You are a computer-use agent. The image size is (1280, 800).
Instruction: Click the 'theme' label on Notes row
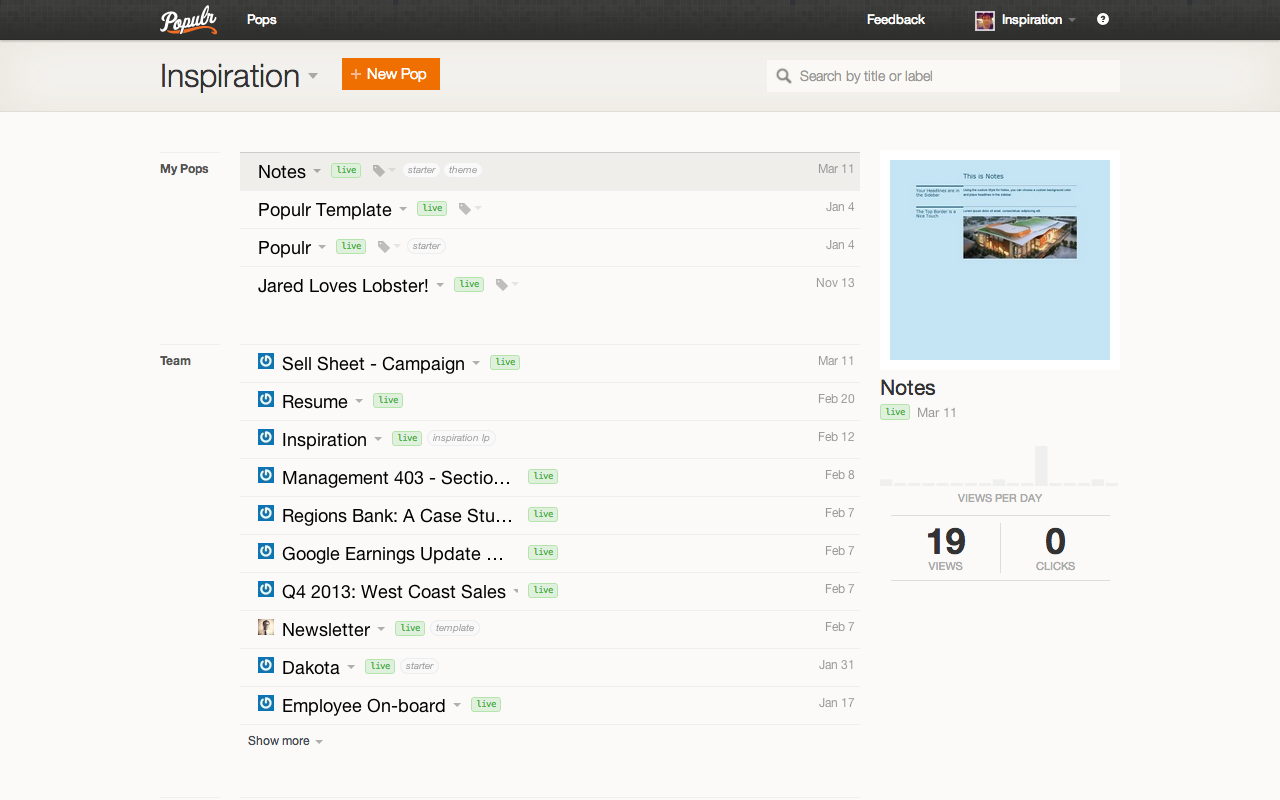(x=463, y=170)
